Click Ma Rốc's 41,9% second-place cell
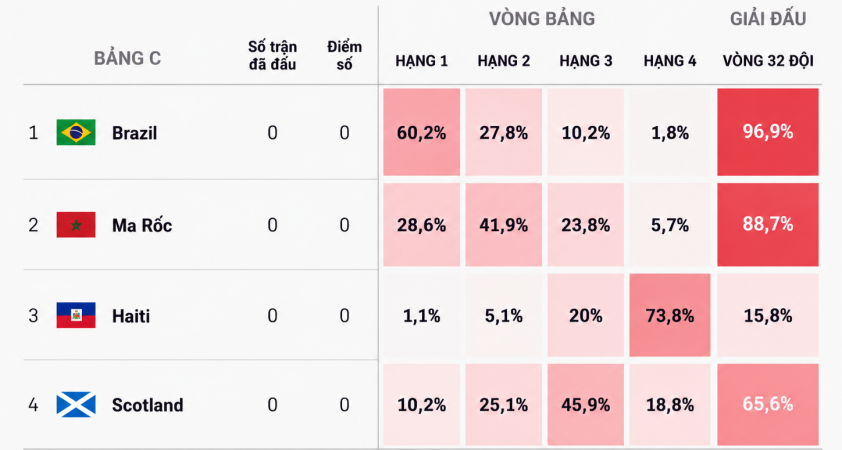842x450 pixels. click(x=504, y=224)
